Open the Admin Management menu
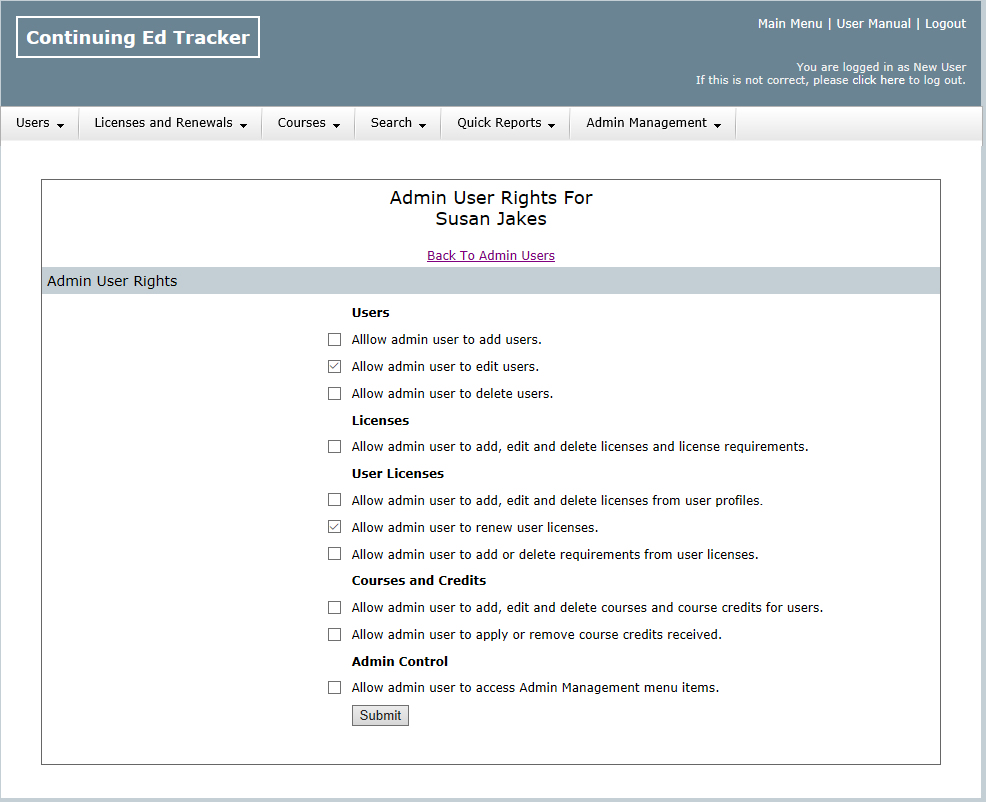The height and width of the screenshot is (802, 986). pyautogui.click(x=653, y=123)
